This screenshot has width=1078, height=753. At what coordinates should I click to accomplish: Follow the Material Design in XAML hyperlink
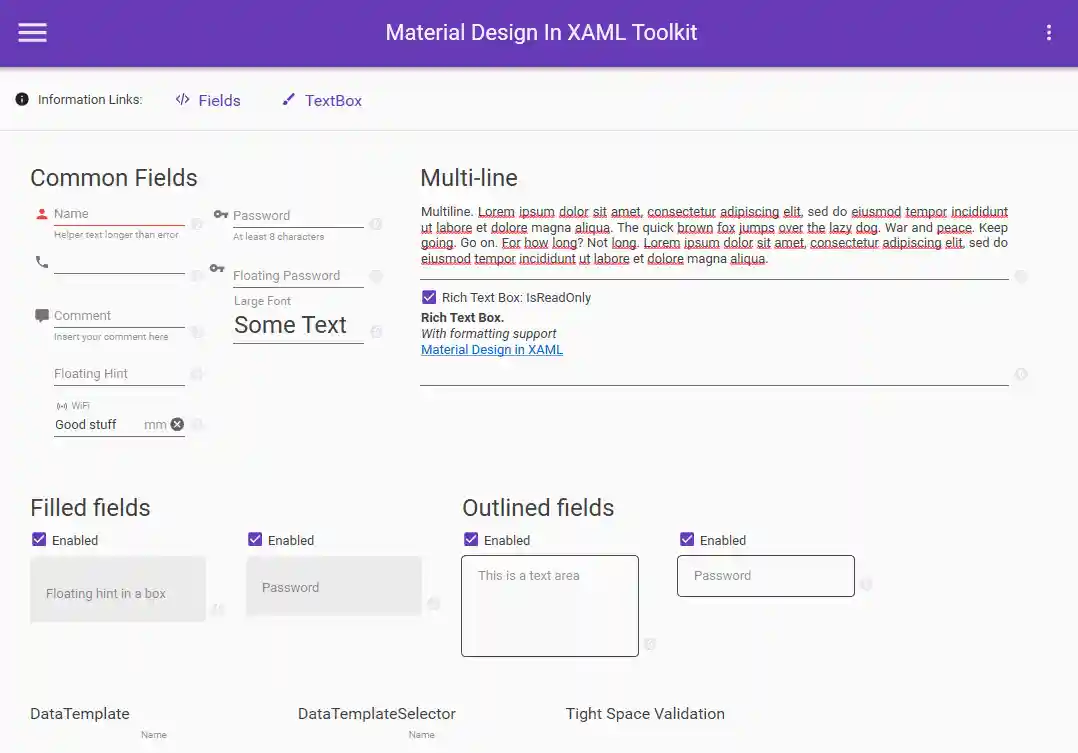(x=492, y=350)
